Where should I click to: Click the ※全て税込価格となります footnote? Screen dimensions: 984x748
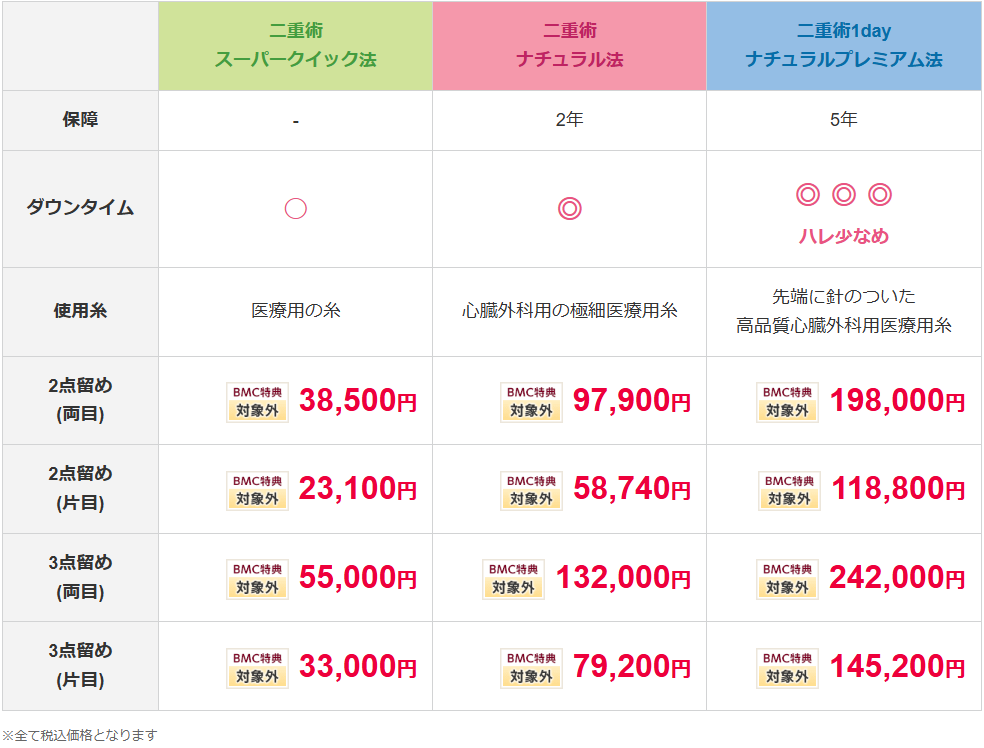pyautogui.click(x=80, y=735)
